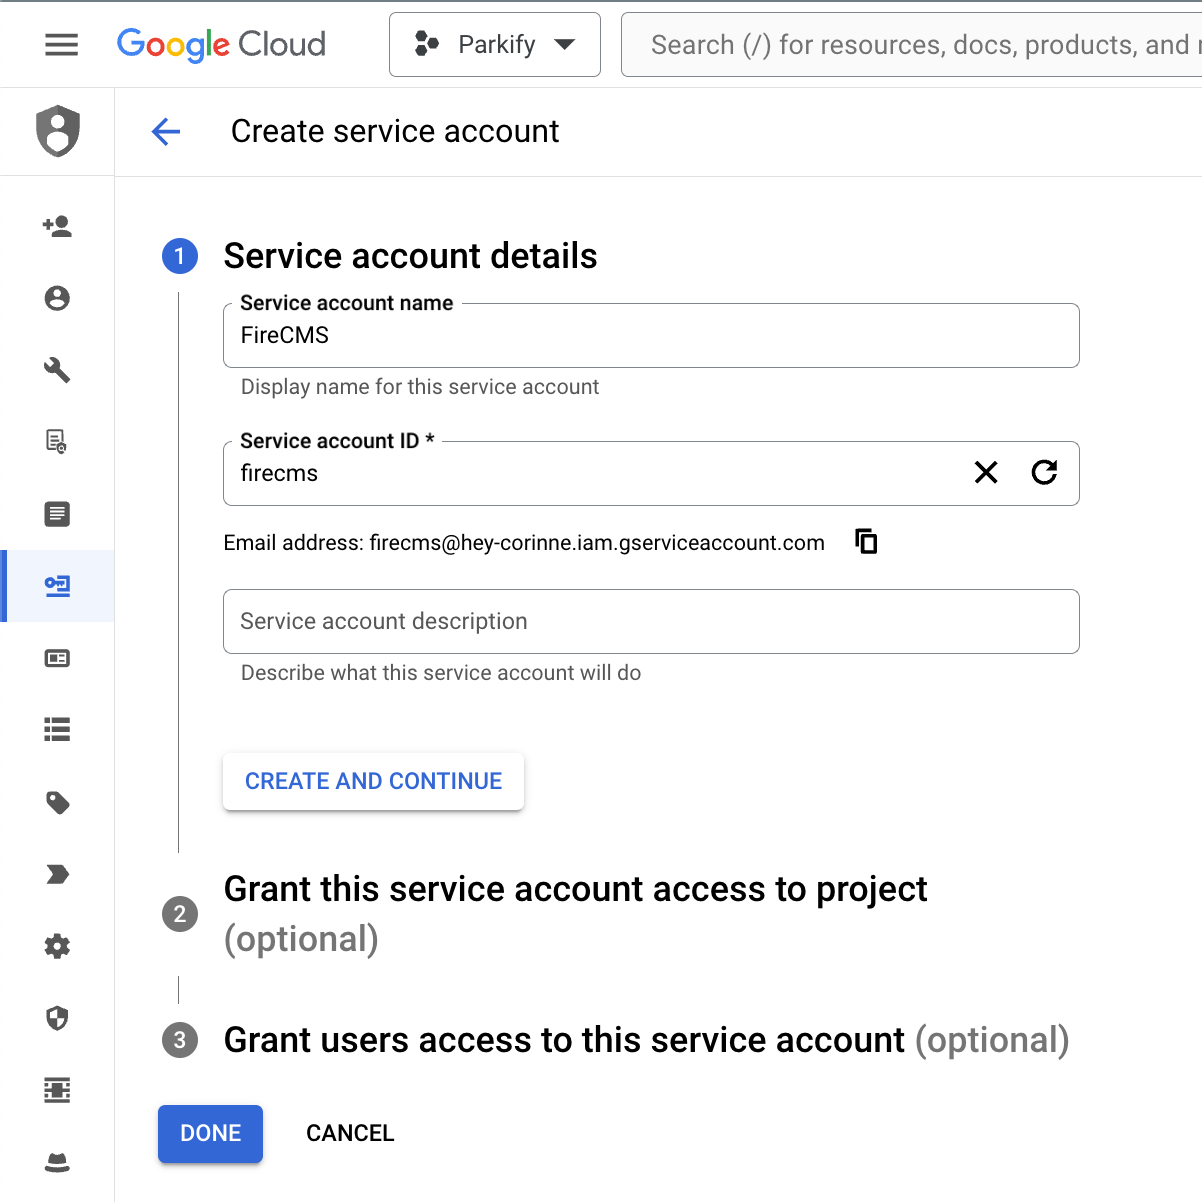Open Policy Troubleshooter via the wrench icon
Image resolution: width=1202 pixels, height=1202 pixels.
tap(57, 370)
